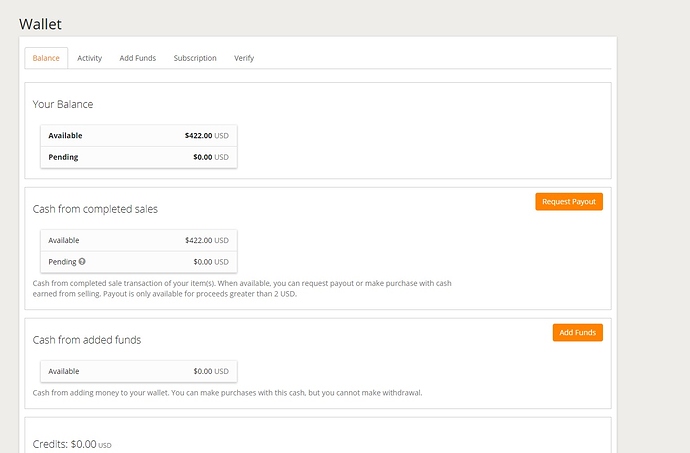
Task: Select the bold Pending $0.00 USD value
Action: (211, 157)
